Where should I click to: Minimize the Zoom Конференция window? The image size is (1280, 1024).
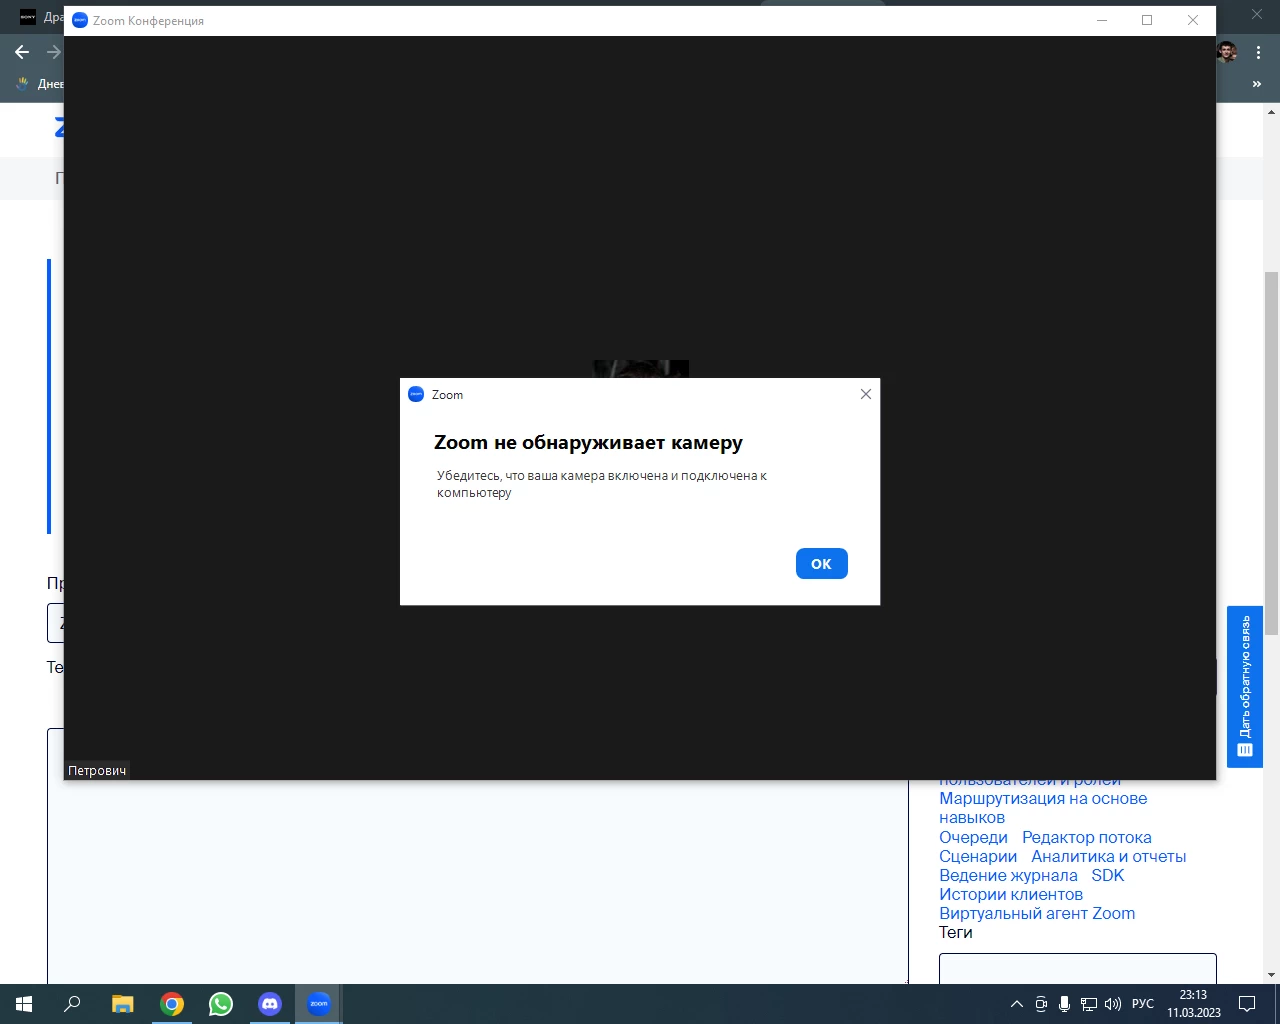coord(1102,20)
